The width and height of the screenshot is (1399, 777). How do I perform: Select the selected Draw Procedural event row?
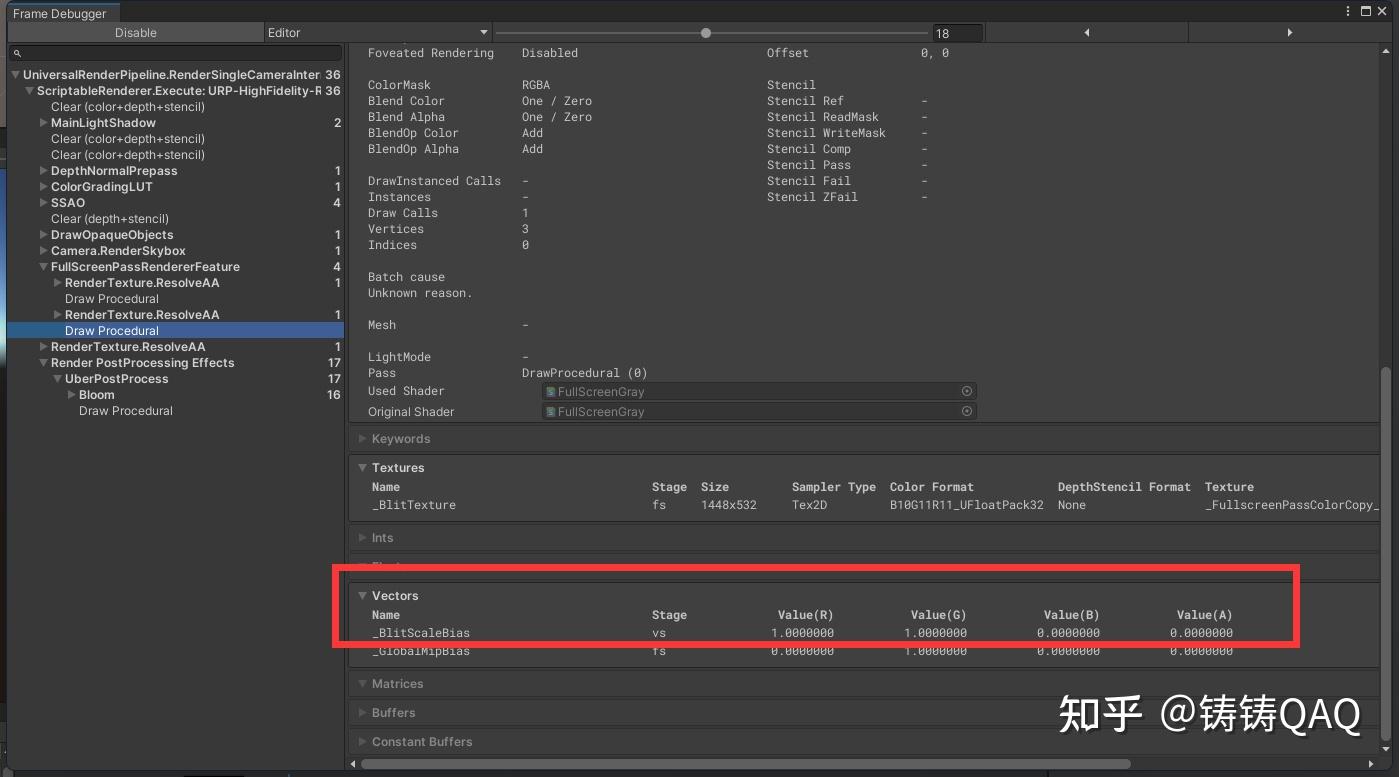point(175,331)
